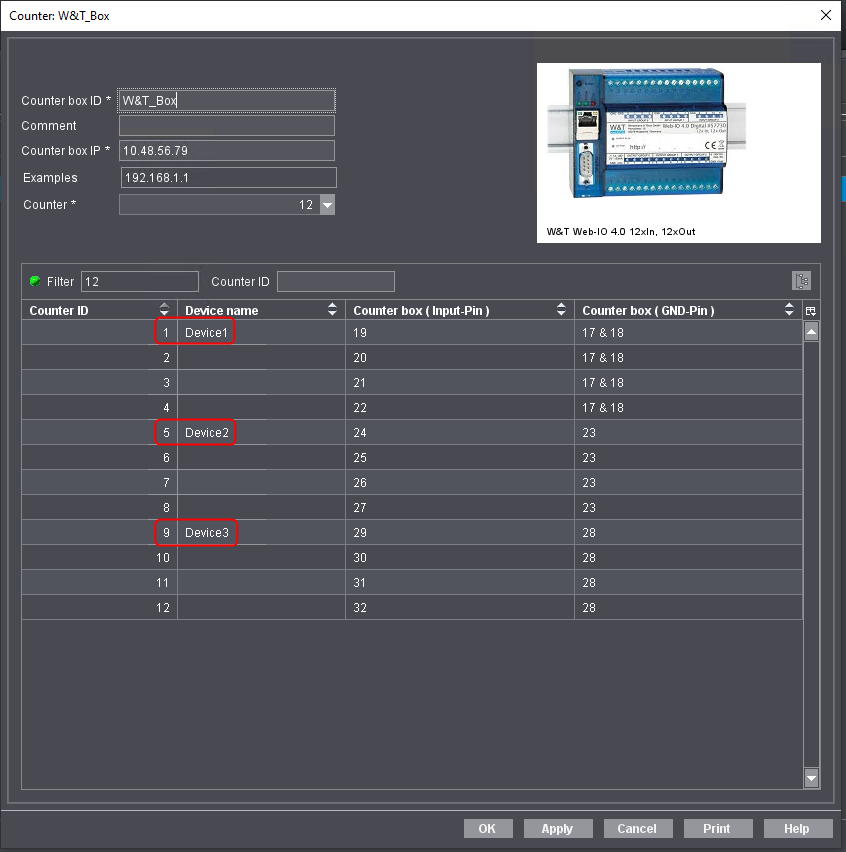Click the Comment input field

pyautogui.click(x=226, y=126)
